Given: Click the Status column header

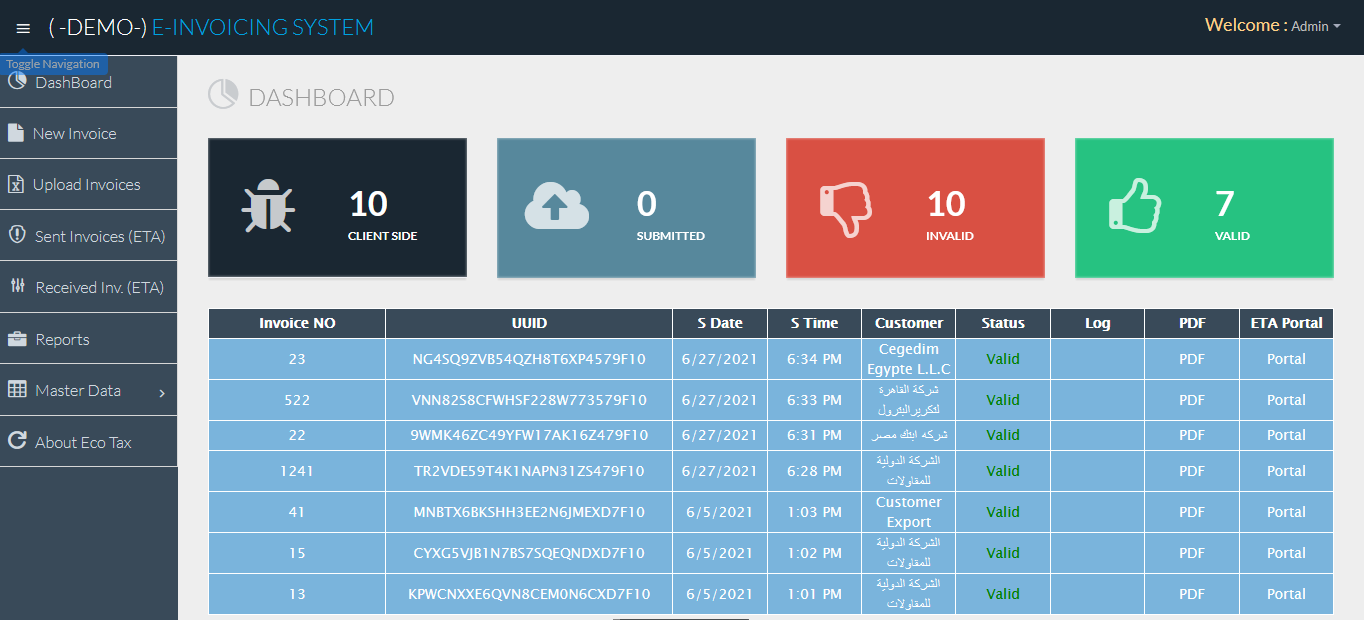Looking at the screenshot, I should click(x=1003, y=323).
